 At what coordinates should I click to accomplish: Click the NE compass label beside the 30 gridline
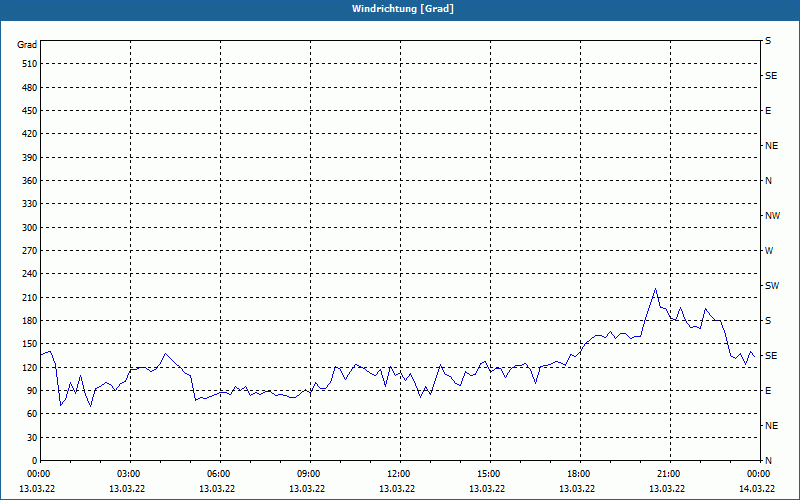[771, 426]
